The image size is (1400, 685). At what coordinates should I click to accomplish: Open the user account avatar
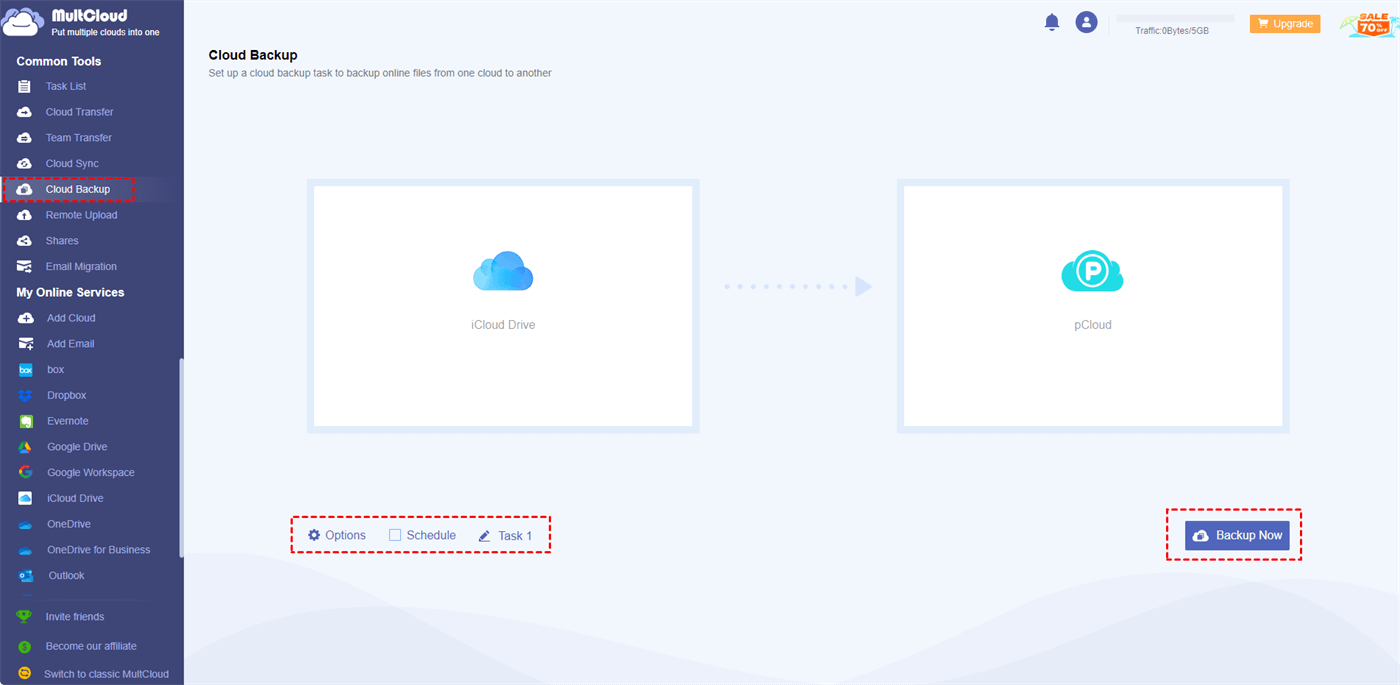click(1086, 22)
